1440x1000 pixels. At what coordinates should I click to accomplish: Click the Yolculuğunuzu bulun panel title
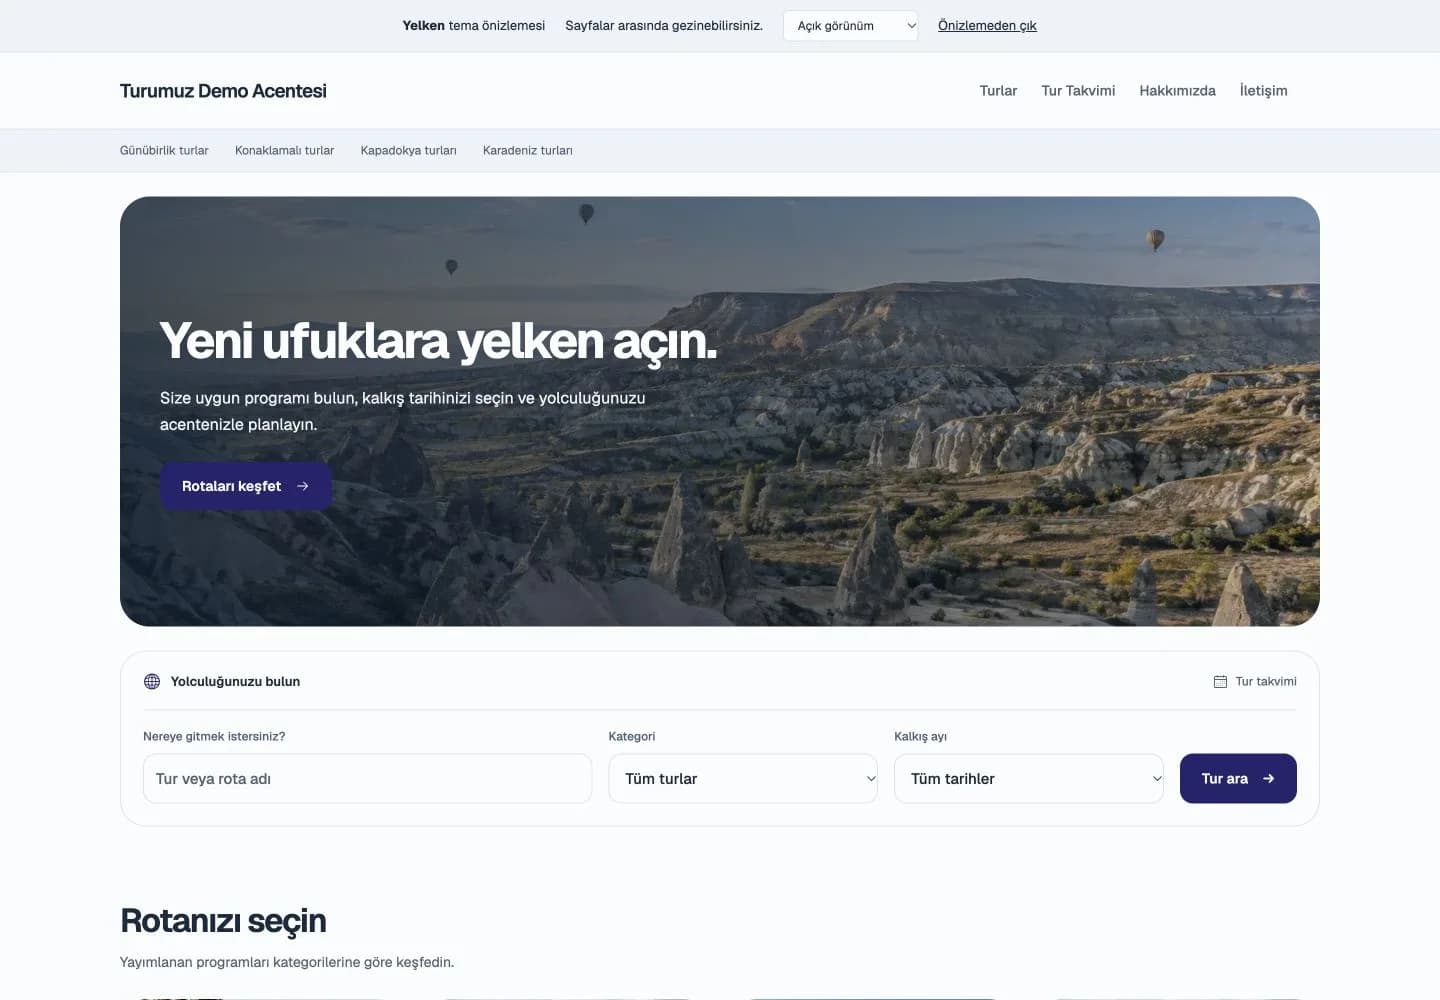click(x=235, y=681)
